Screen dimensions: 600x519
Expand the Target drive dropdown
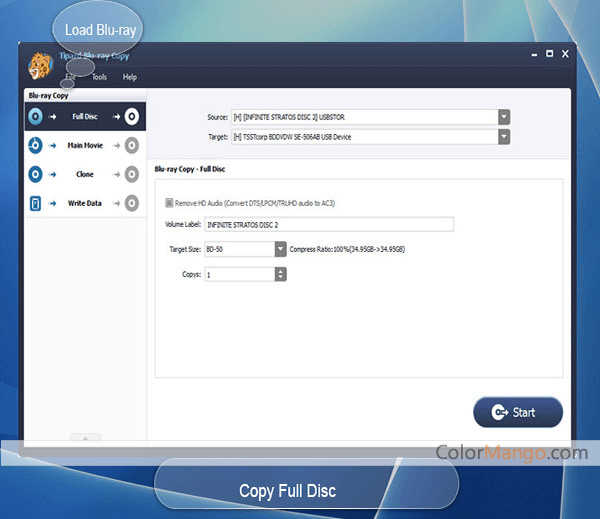pyautogui.click(x=504, y=136)
